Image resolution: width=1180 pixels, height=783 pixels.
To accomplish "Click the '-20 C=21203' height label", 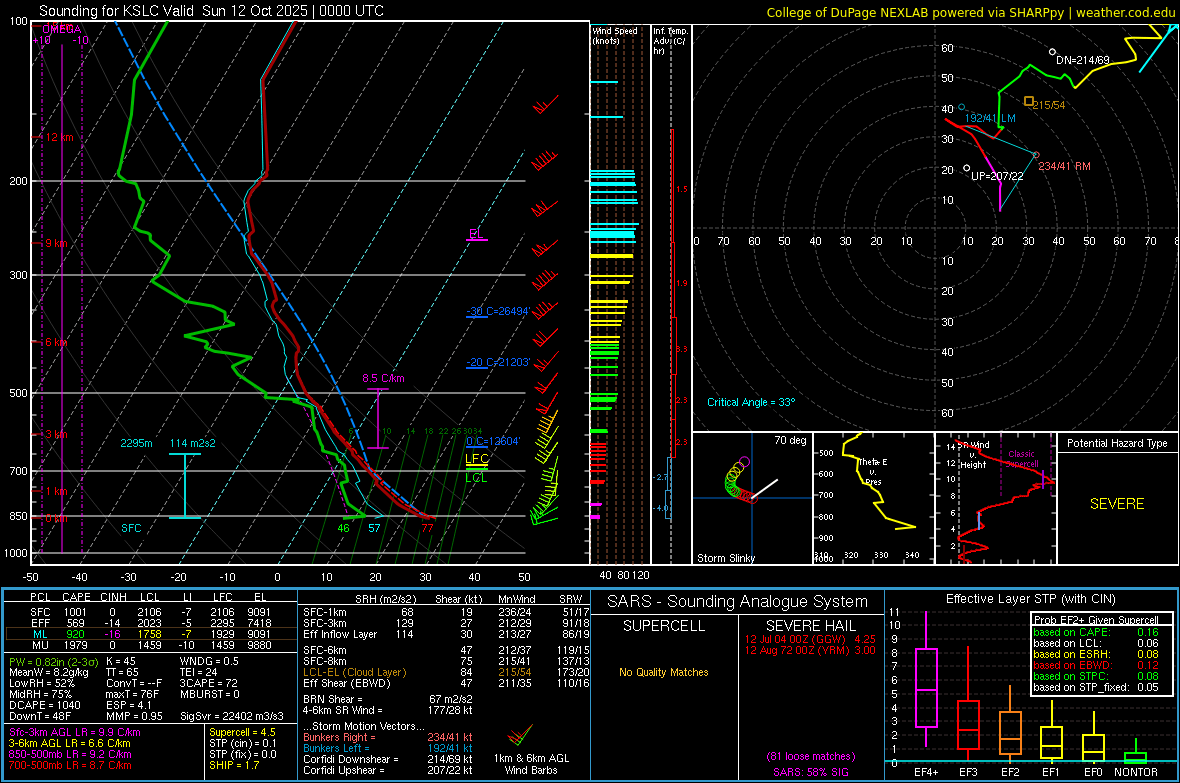I will 498,362.
